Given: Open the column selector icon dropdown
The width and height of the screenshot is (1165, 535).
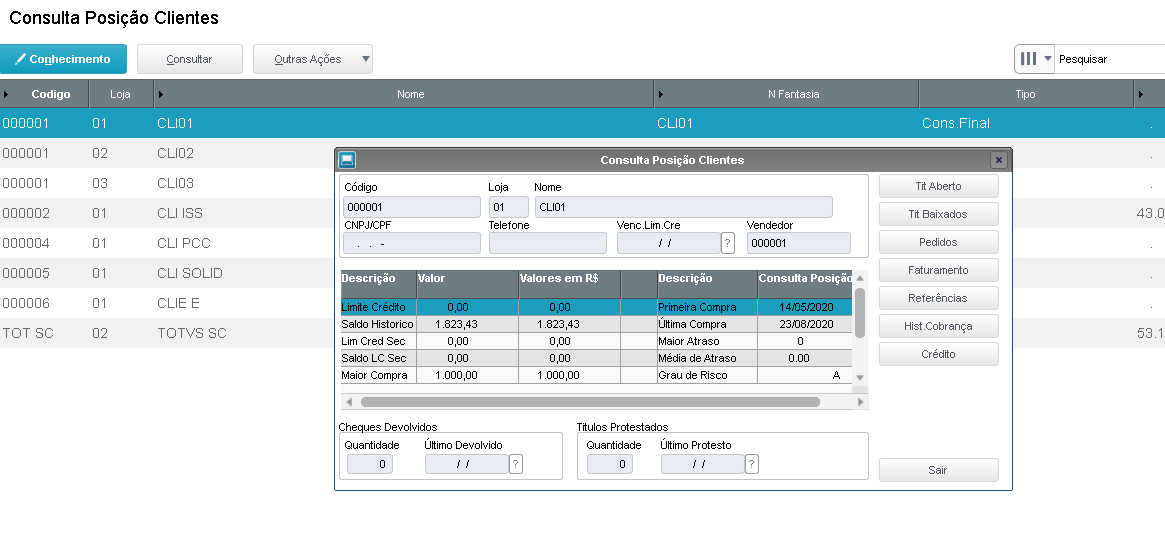Looking at the screenshot, I should coord(1035,59).
